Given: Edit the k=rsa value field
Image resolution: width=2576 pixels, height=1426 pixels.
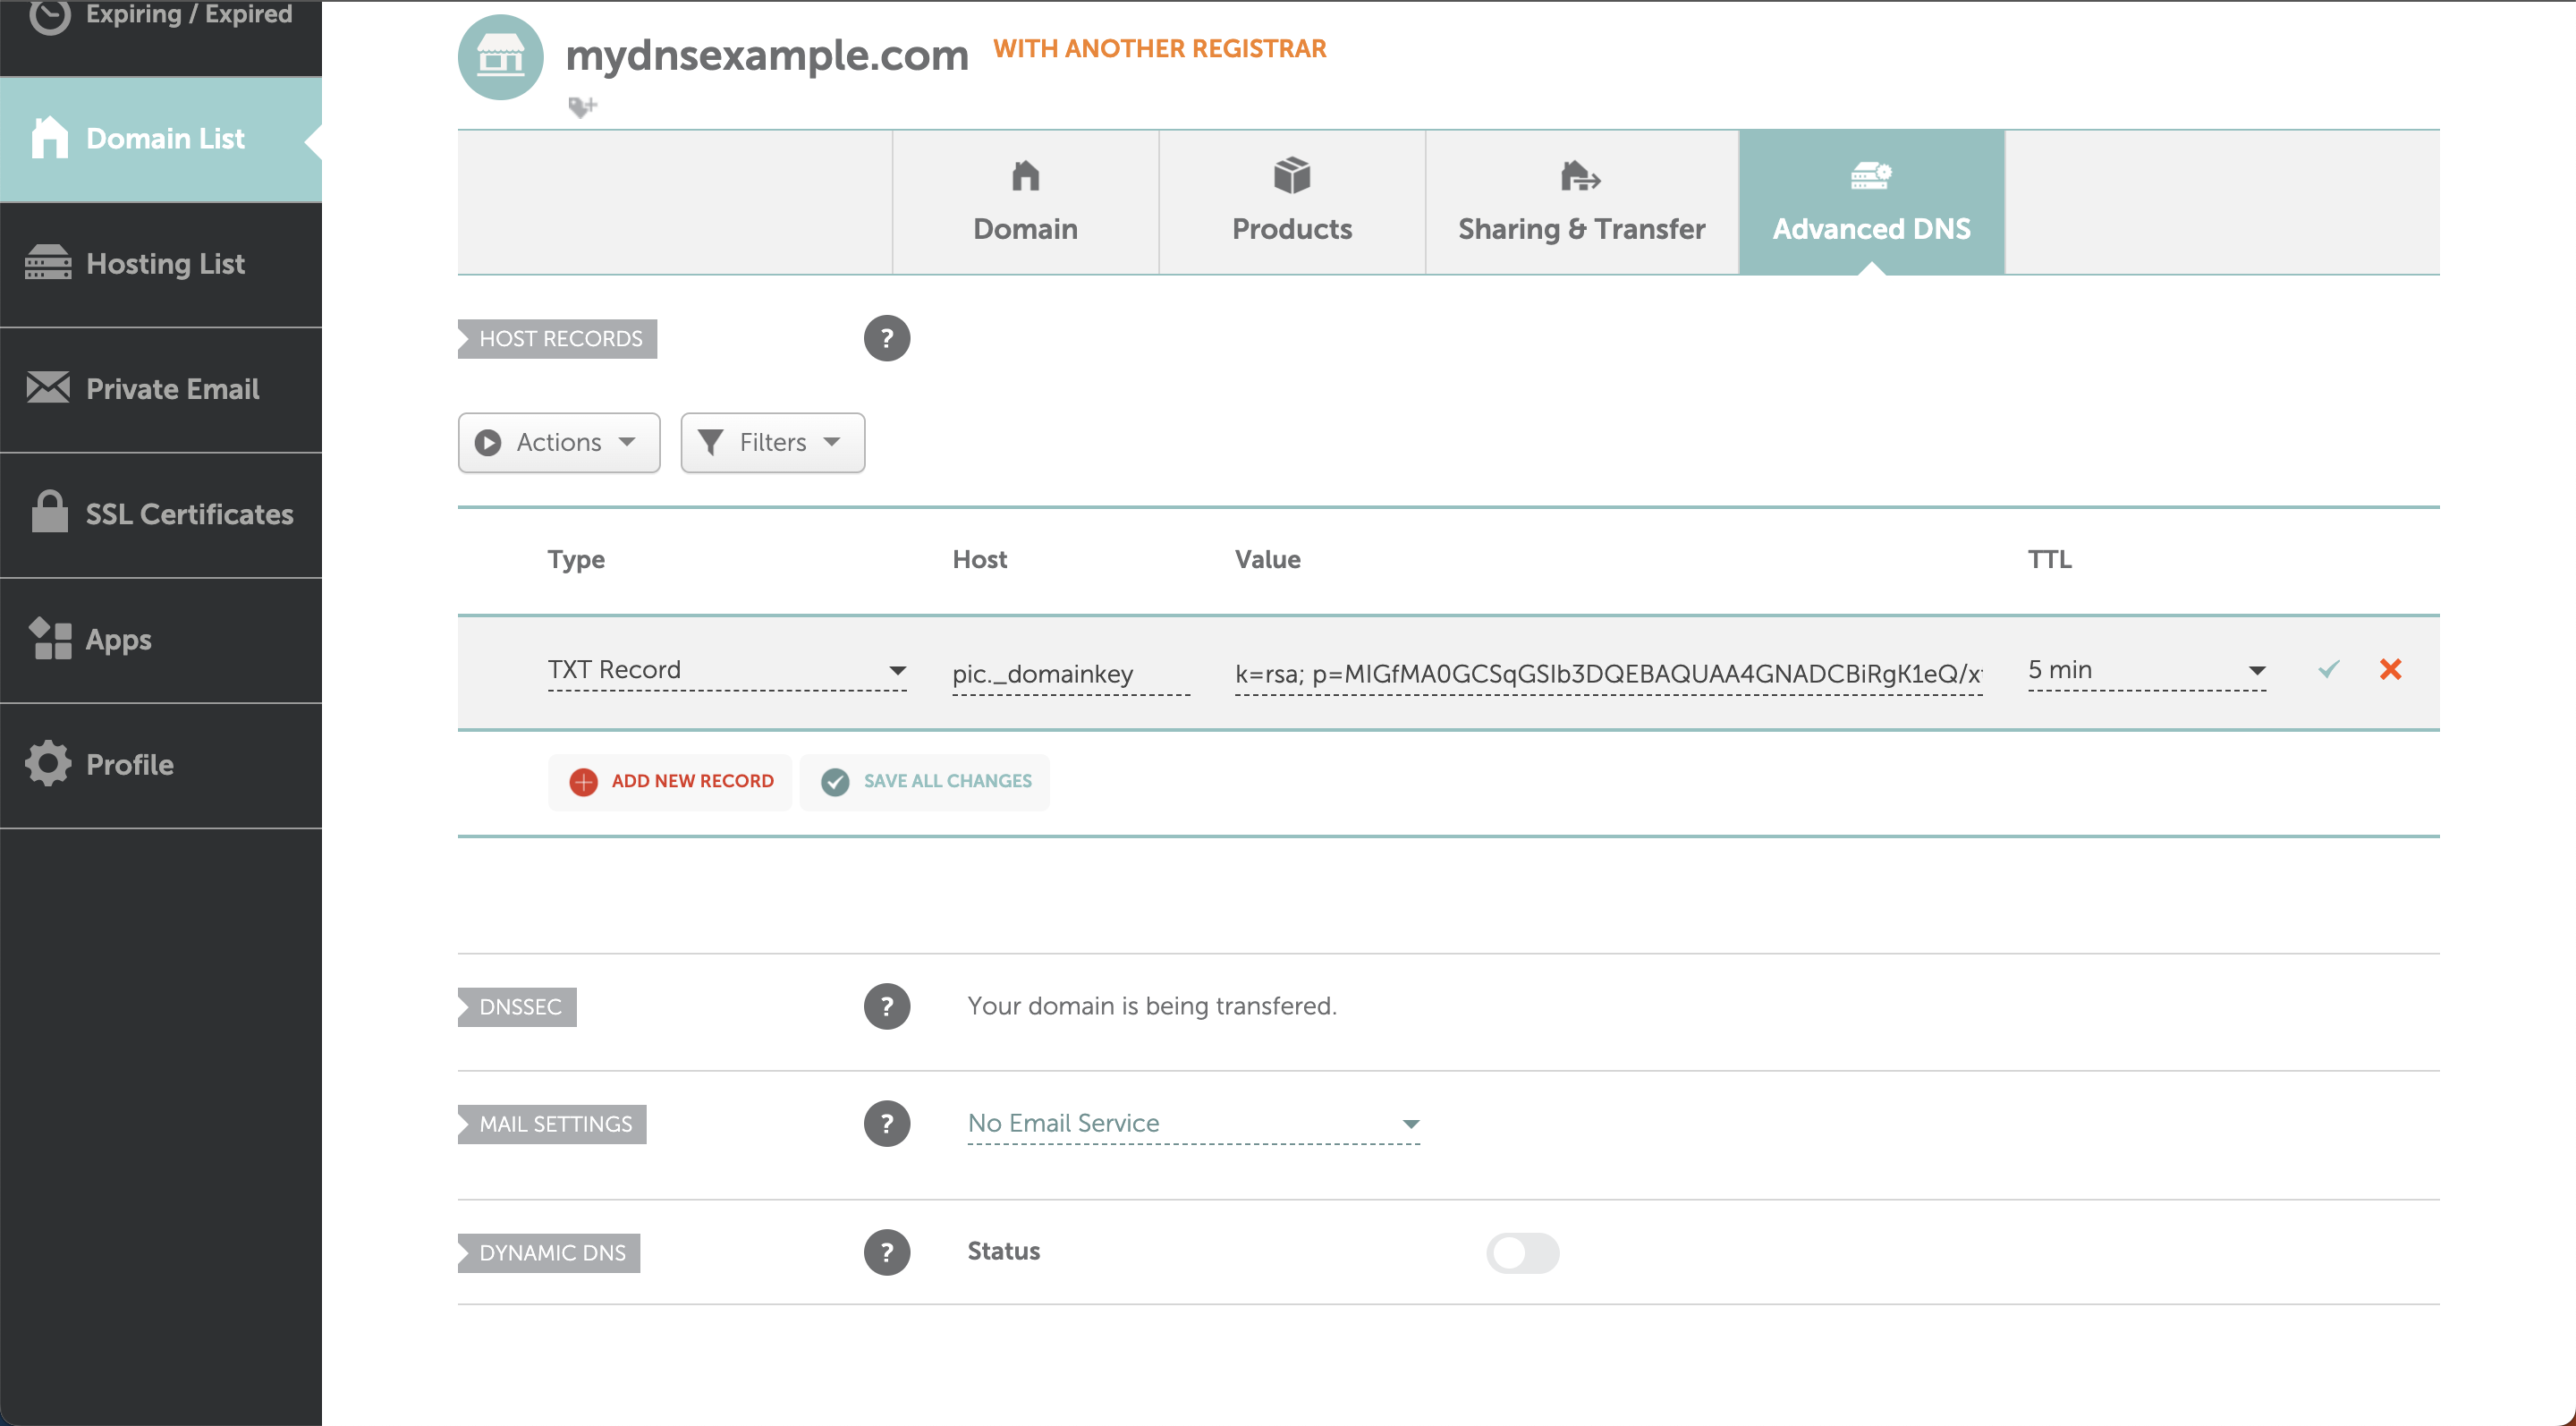Looking at the screenshot, I should point(1608,674).
